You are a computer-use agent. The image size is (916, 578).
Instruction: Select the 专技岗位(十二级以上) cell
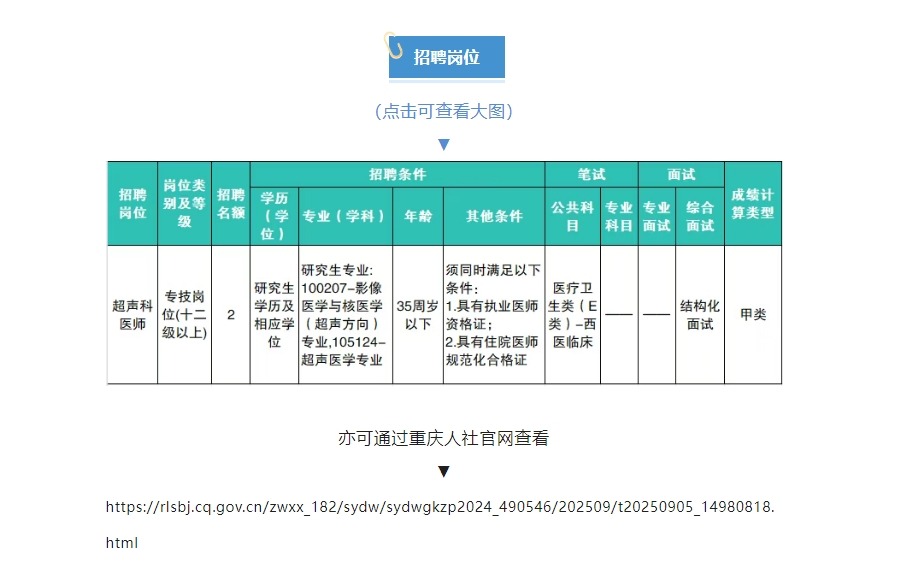[184, 314]
